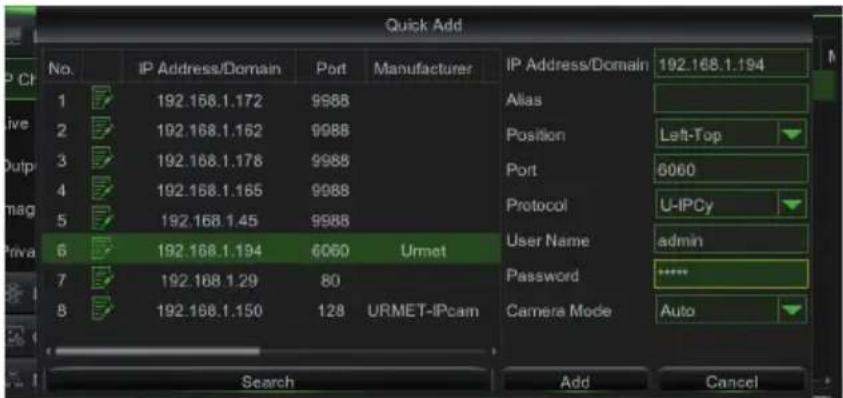Image resolution: width=843 pixels, height=398 pixels.
Task: Click port value 80 in row 7
Action: (330, 281)
